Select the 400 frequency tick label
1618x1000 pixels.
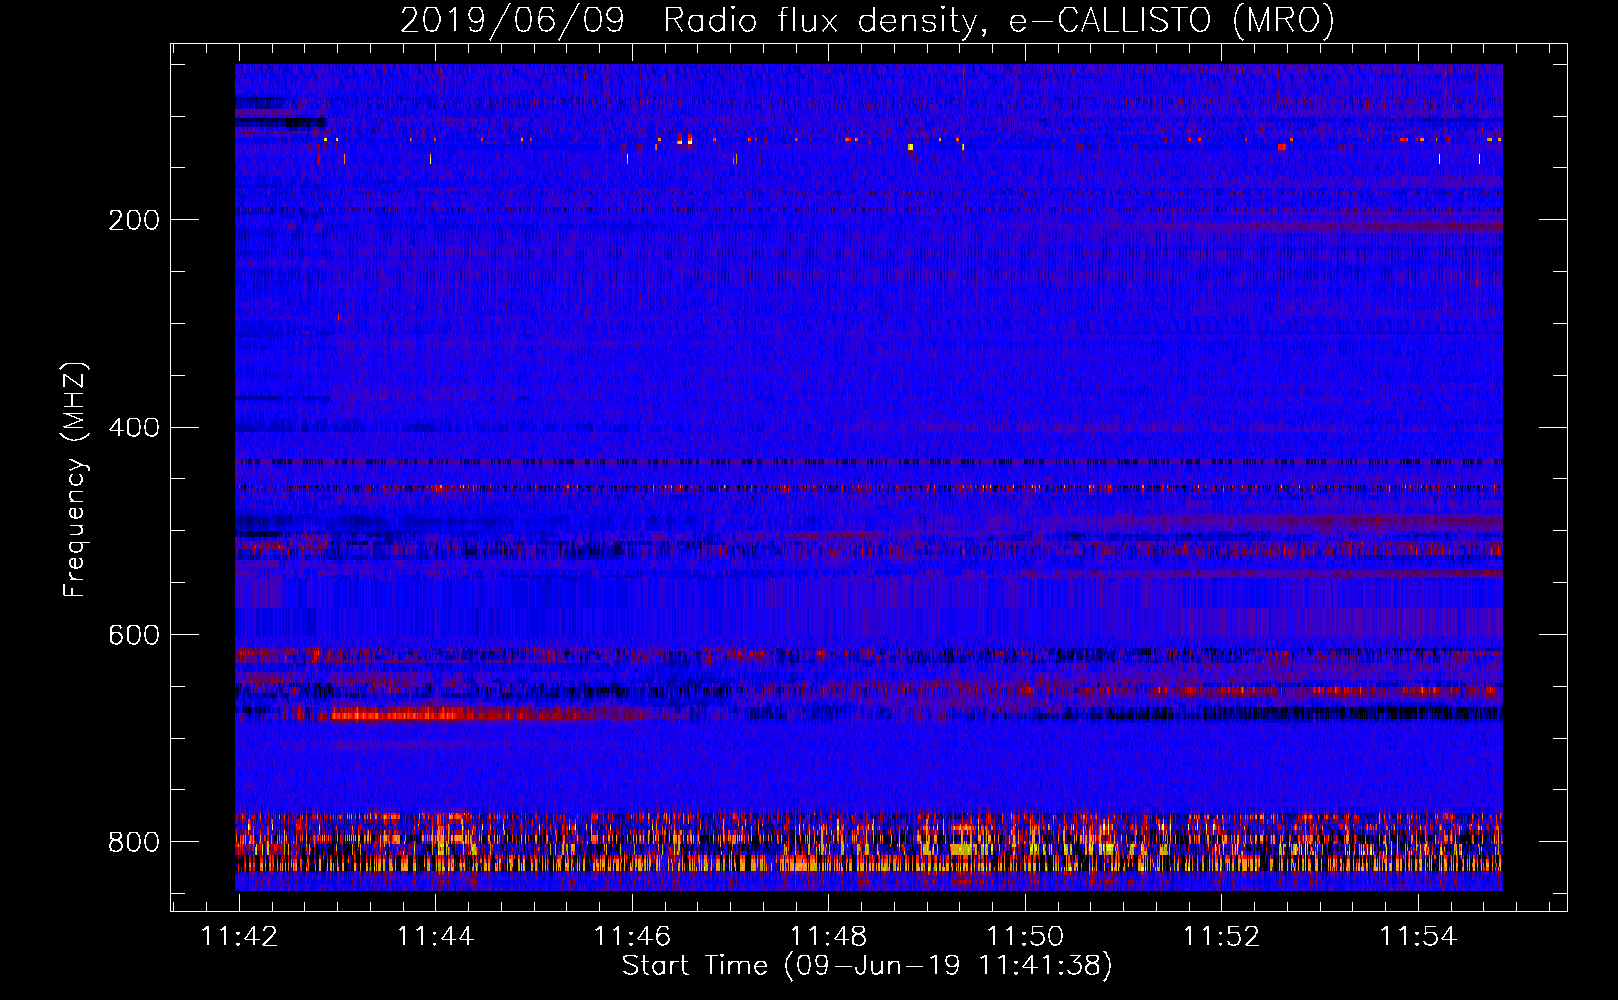(134, 428)
